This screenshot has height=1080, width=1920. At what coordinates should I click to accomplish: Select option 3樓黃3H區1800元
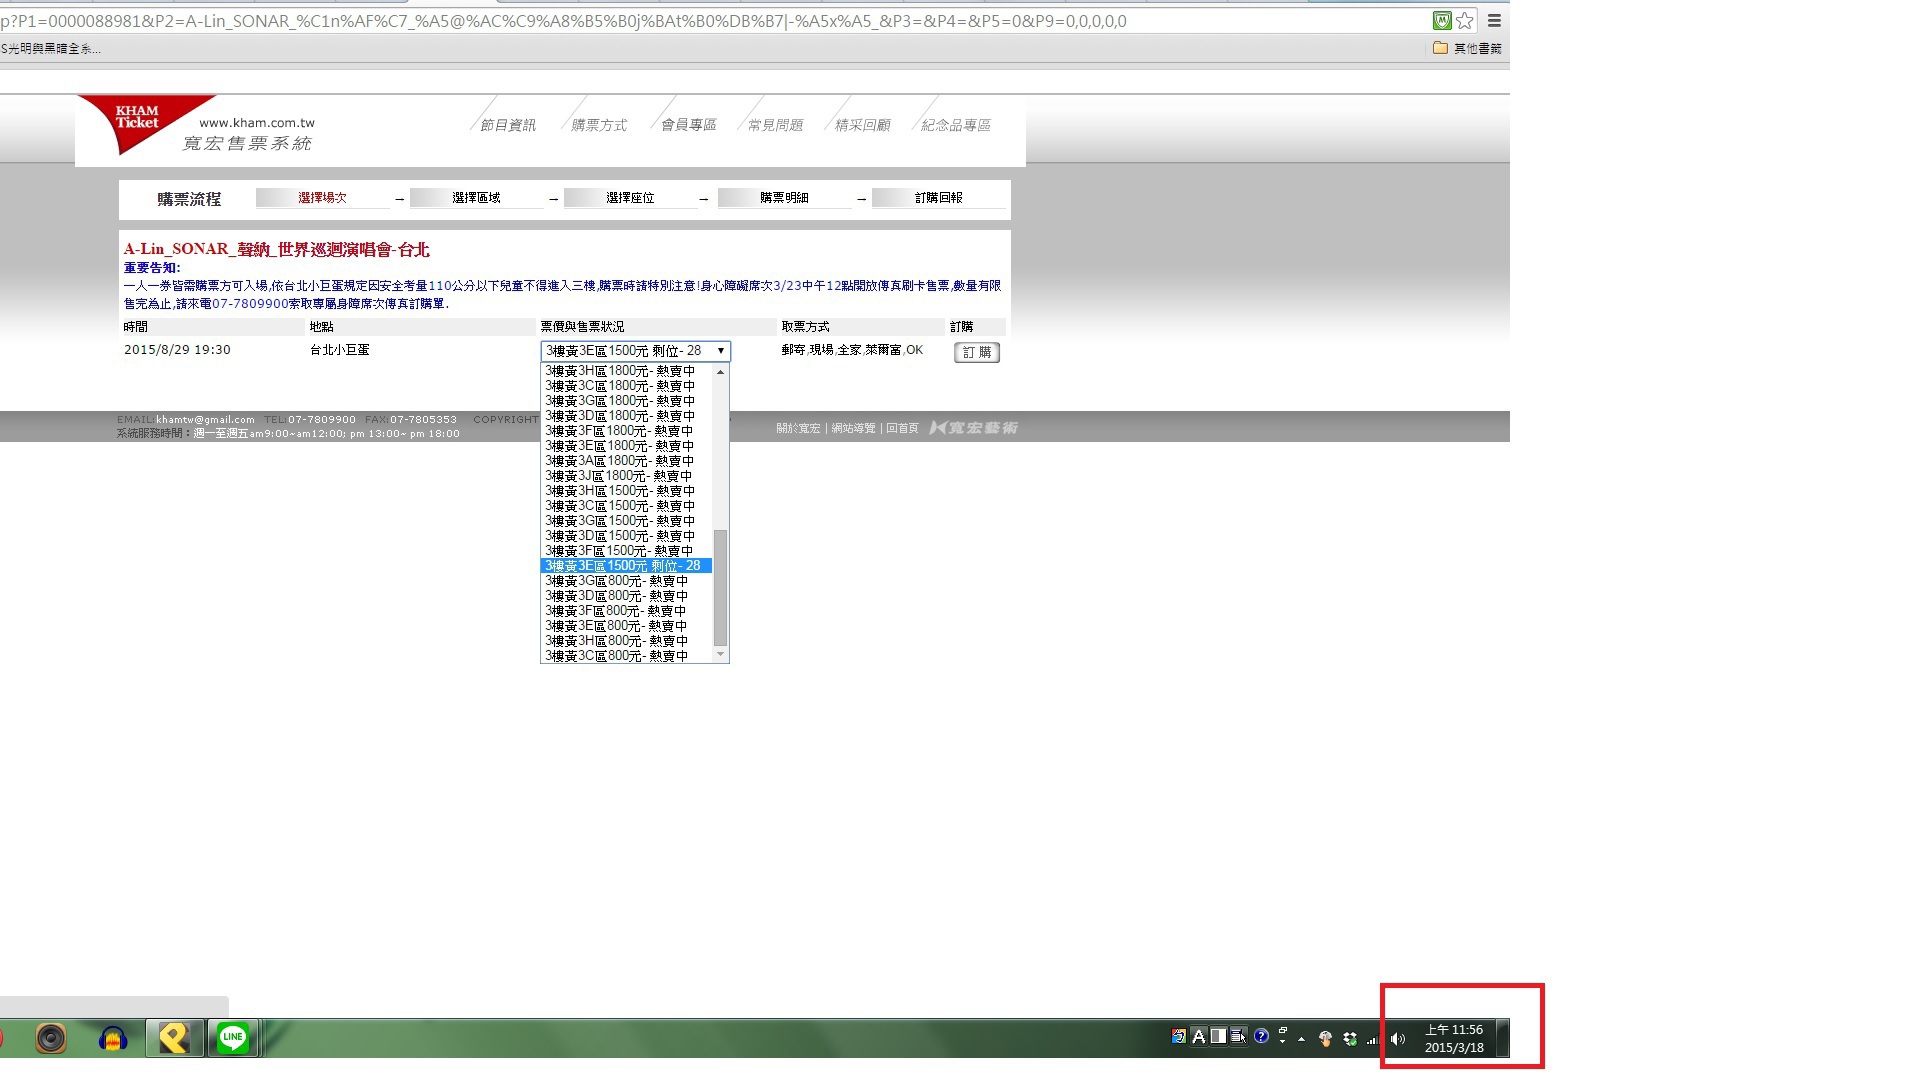click(627, 371)
